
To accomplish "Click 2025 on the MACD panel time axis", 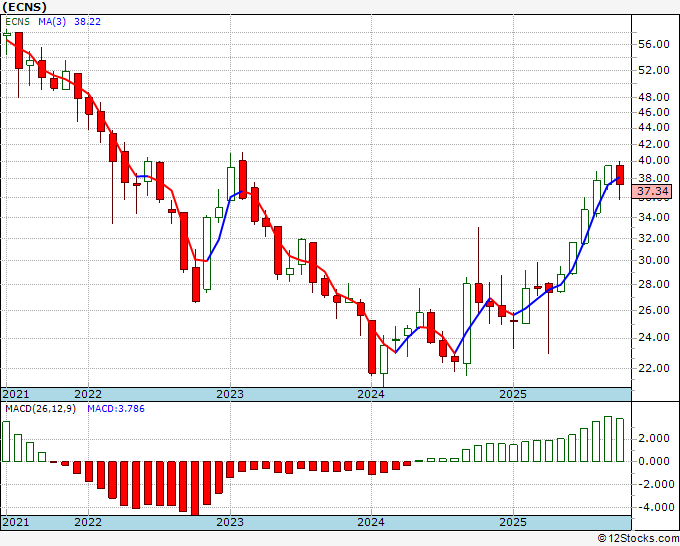I will coord(513,522).
